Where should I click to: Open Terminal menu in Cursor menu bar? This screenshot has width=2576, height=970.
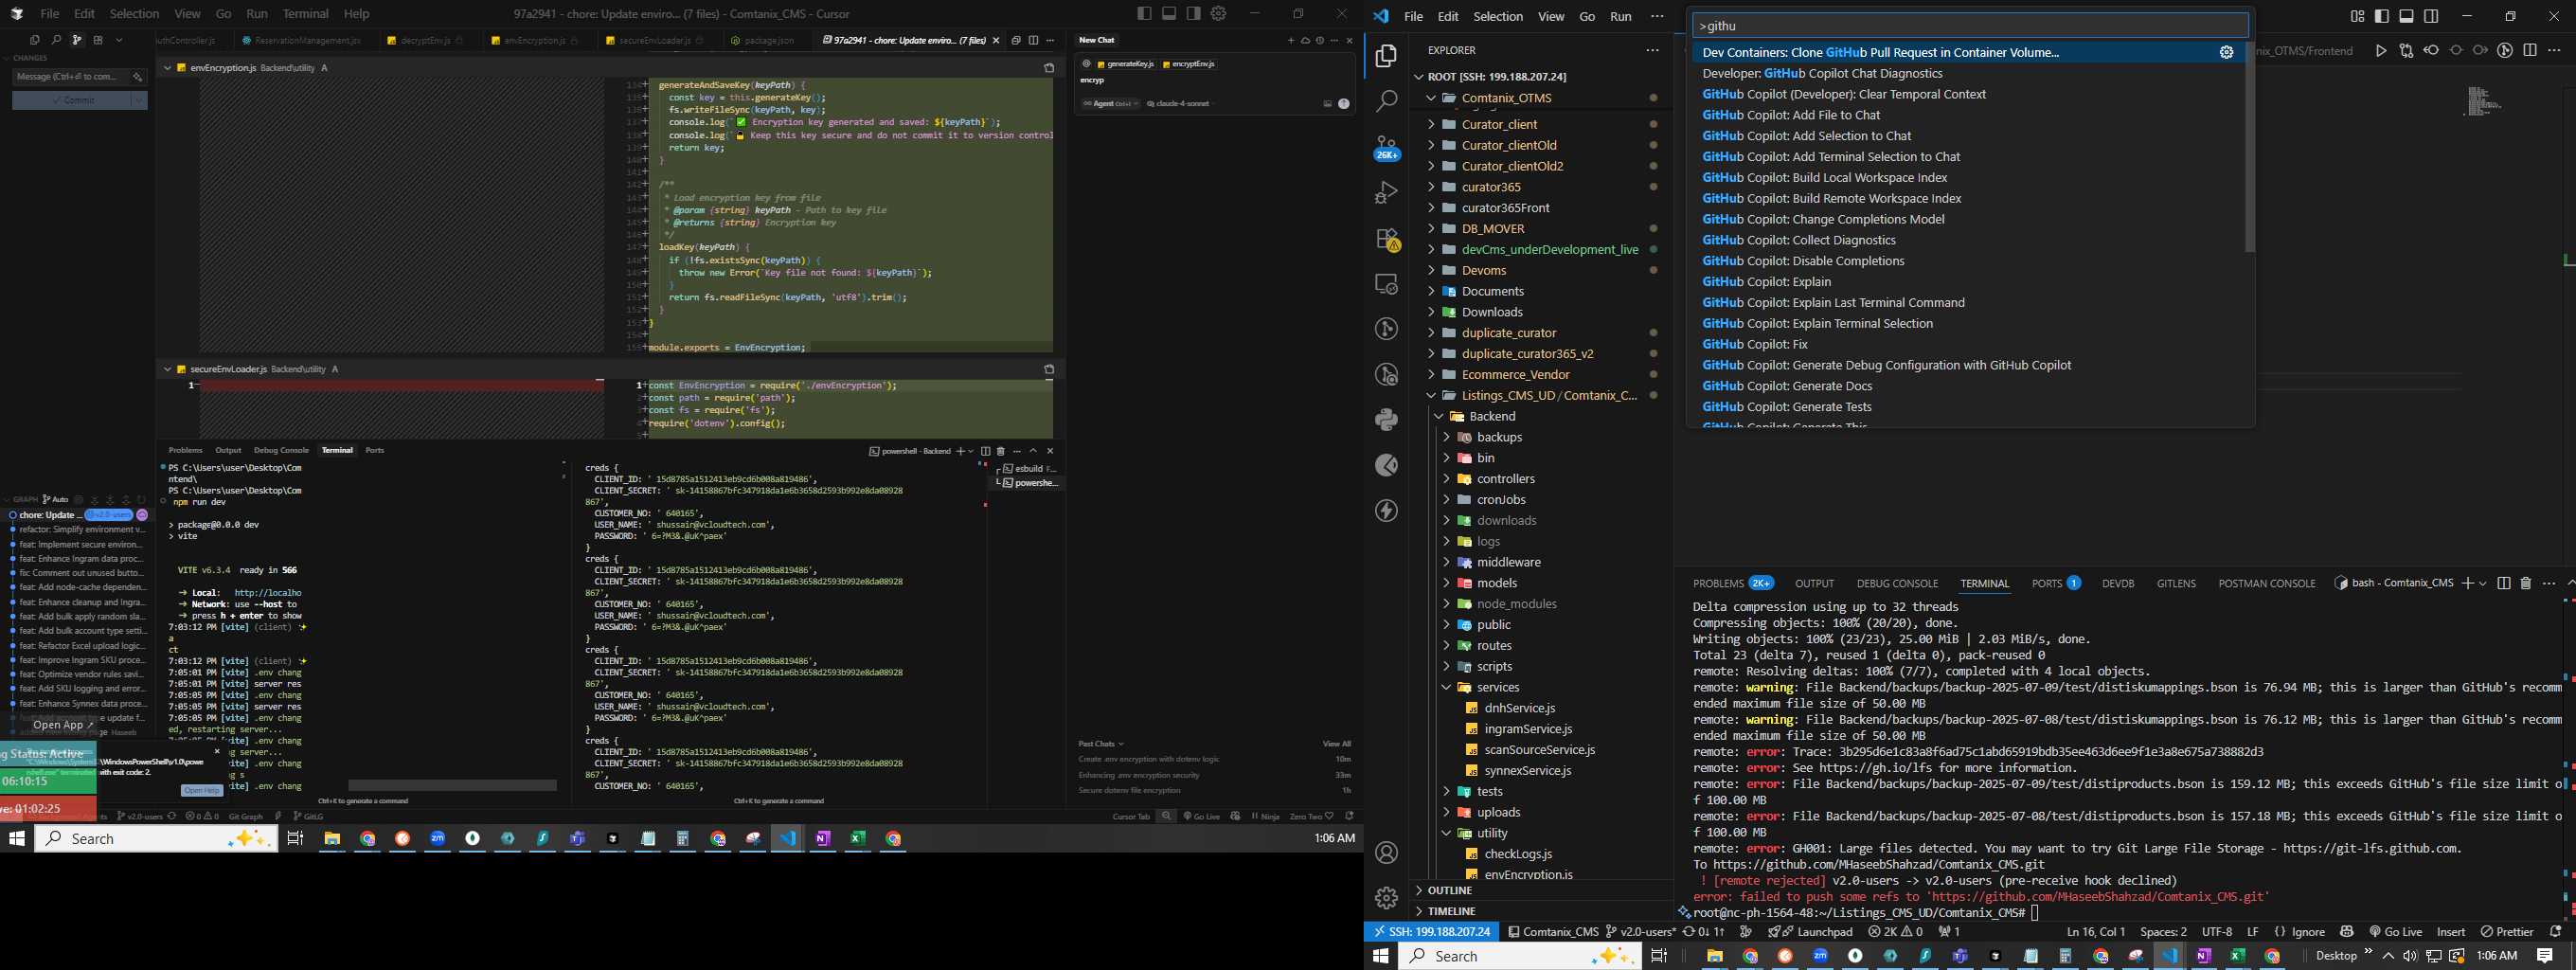(305, 14)
